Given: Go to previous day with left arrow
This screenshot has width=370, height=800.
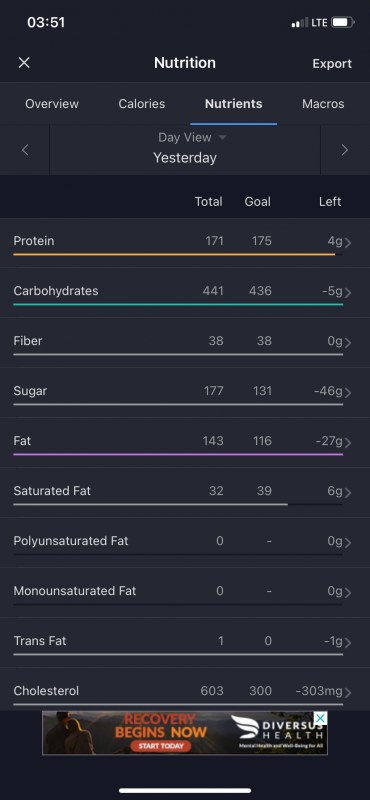Looking at the screenshot, I should (25, 150).
